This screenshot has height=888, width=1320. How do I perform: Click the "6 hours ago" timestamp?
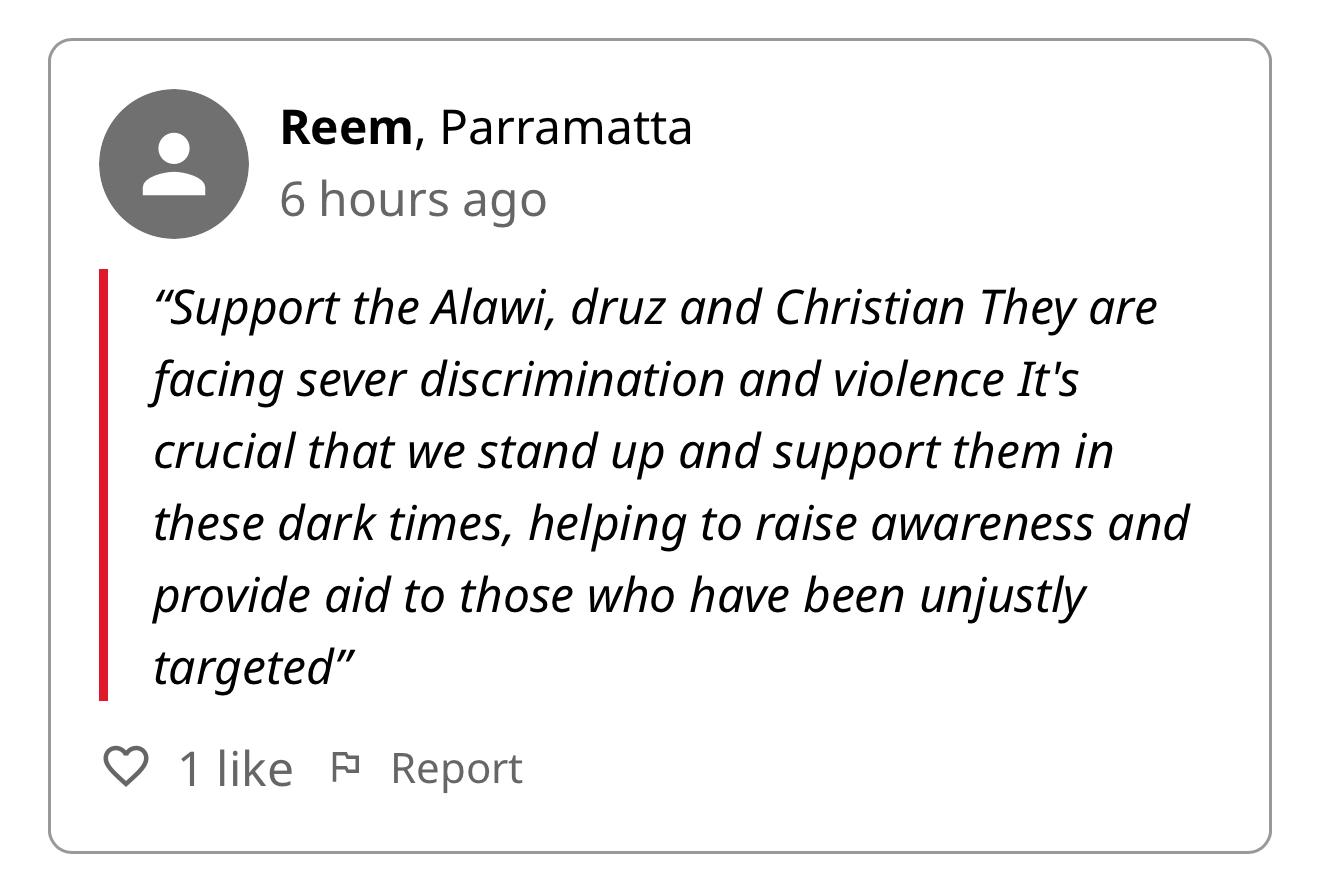(413, 199)
